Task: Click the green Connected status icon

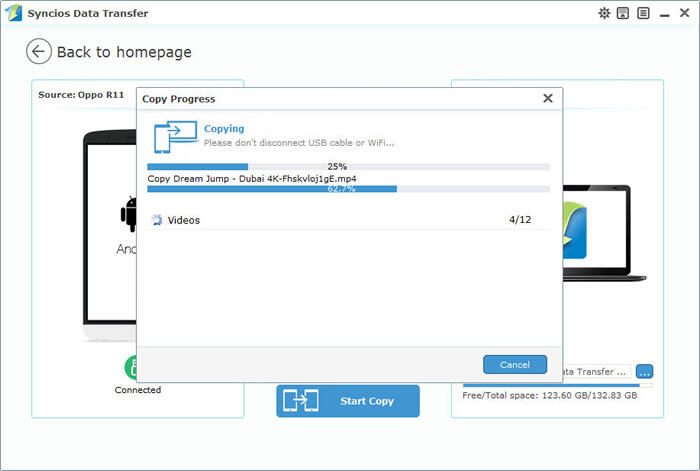Action: pos(130,367)
